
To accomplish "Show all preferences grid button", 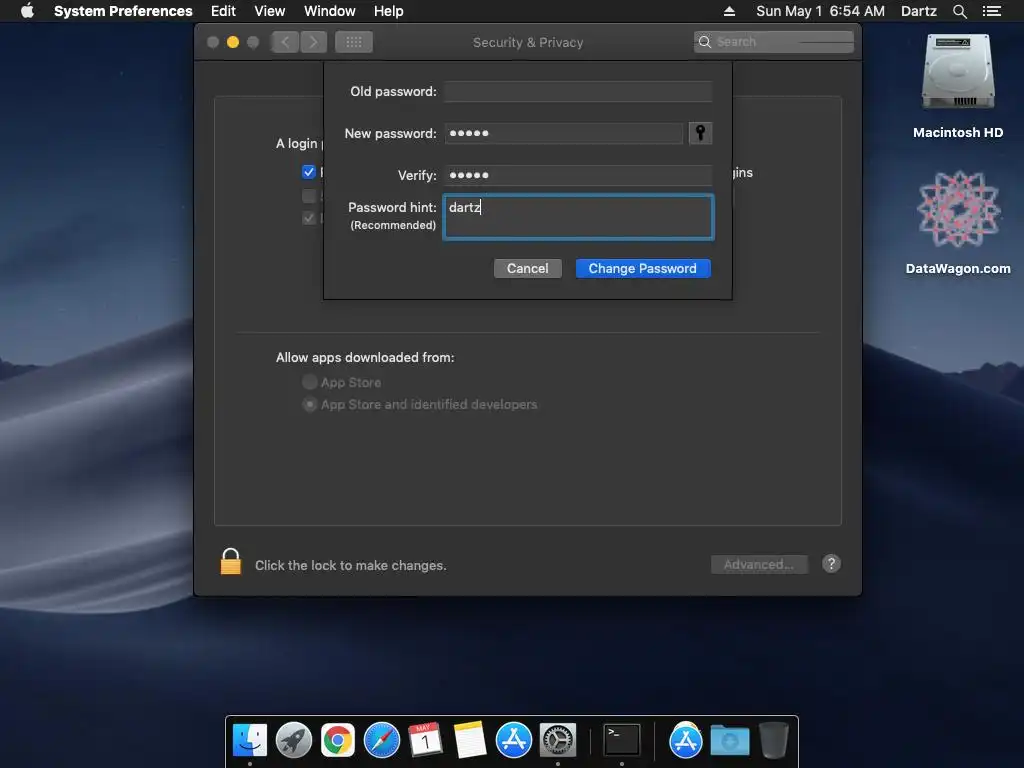I will (x=353, y=42).
